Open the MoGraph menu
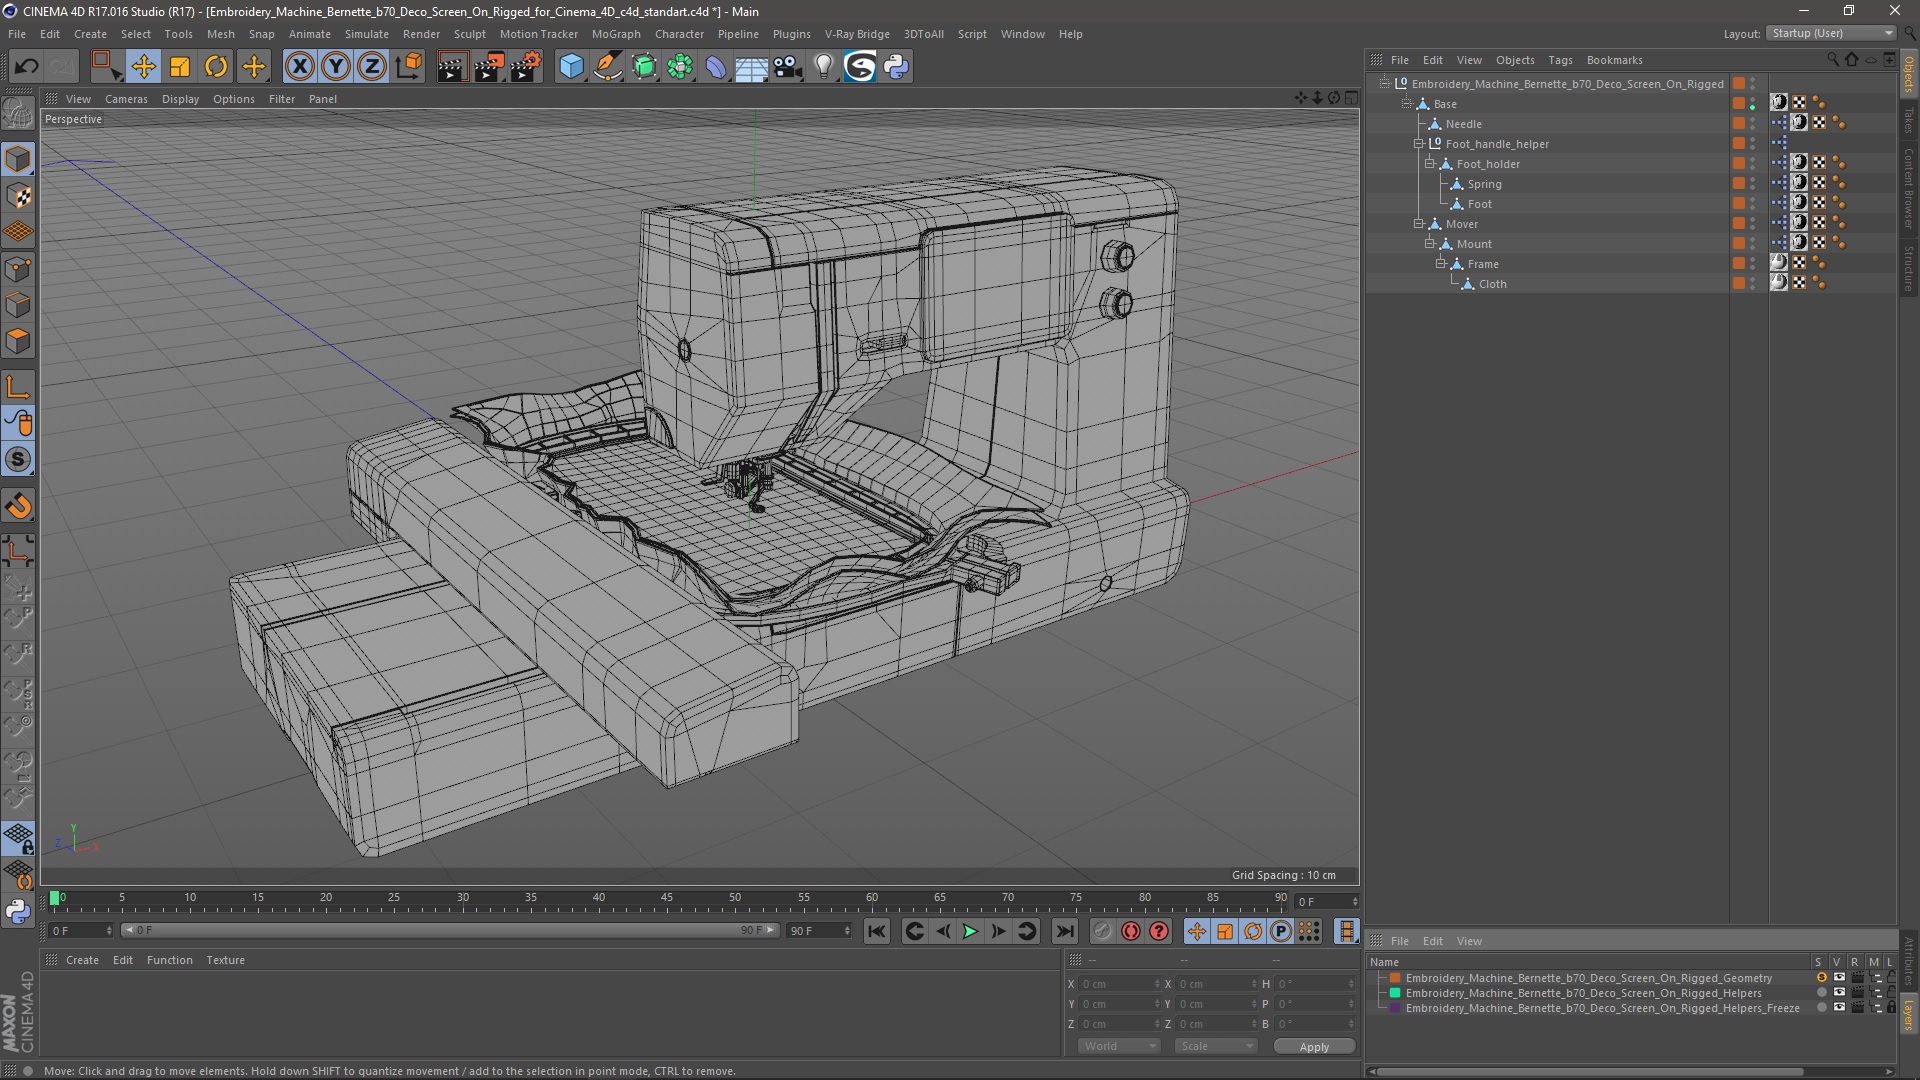This screenshot has width=1920, height=1080. coord(616,34)
